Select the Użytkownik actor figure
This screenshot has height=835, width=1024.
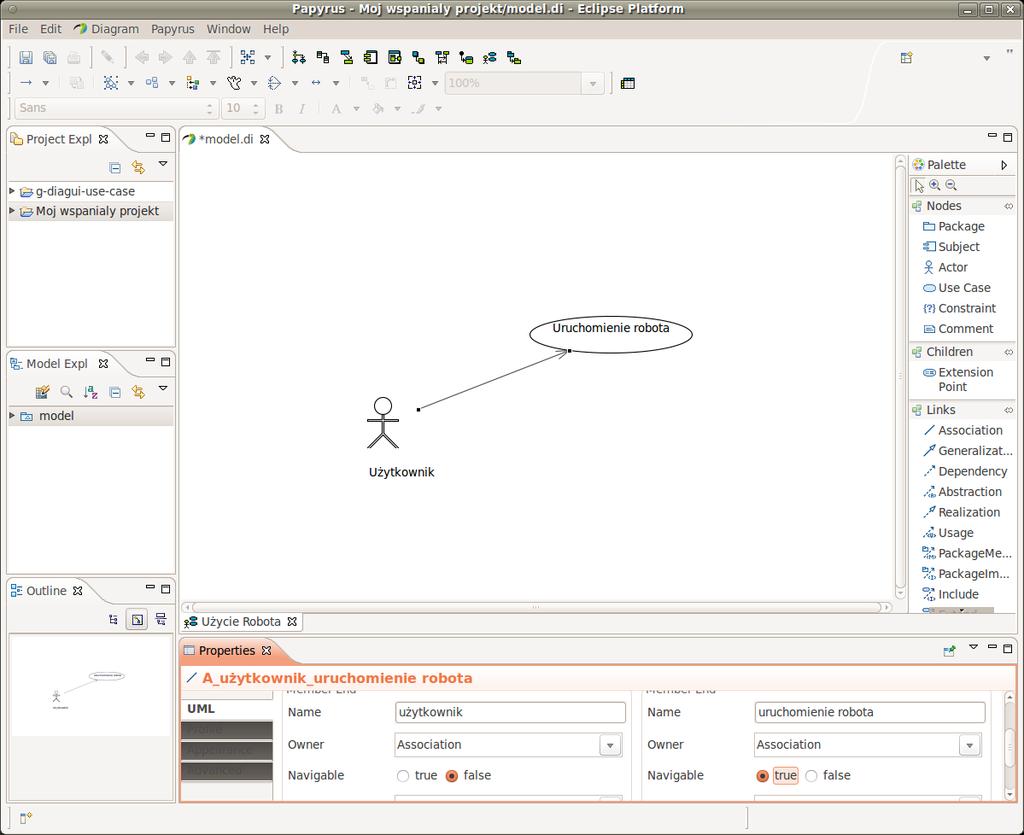383,423
